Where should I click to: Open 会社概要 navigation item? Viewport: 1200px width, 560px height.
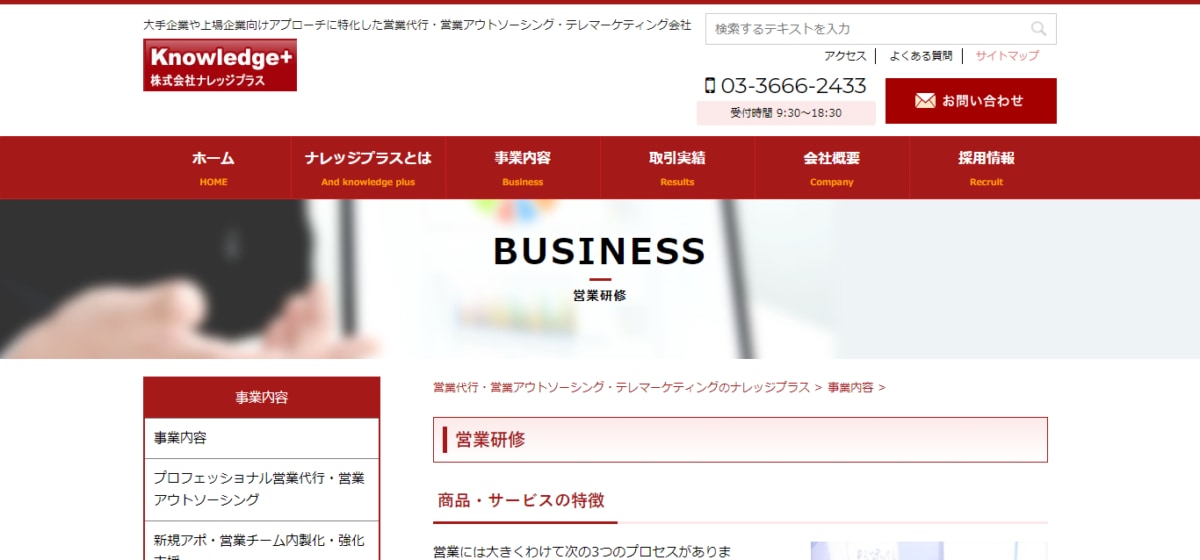[831, 167]
